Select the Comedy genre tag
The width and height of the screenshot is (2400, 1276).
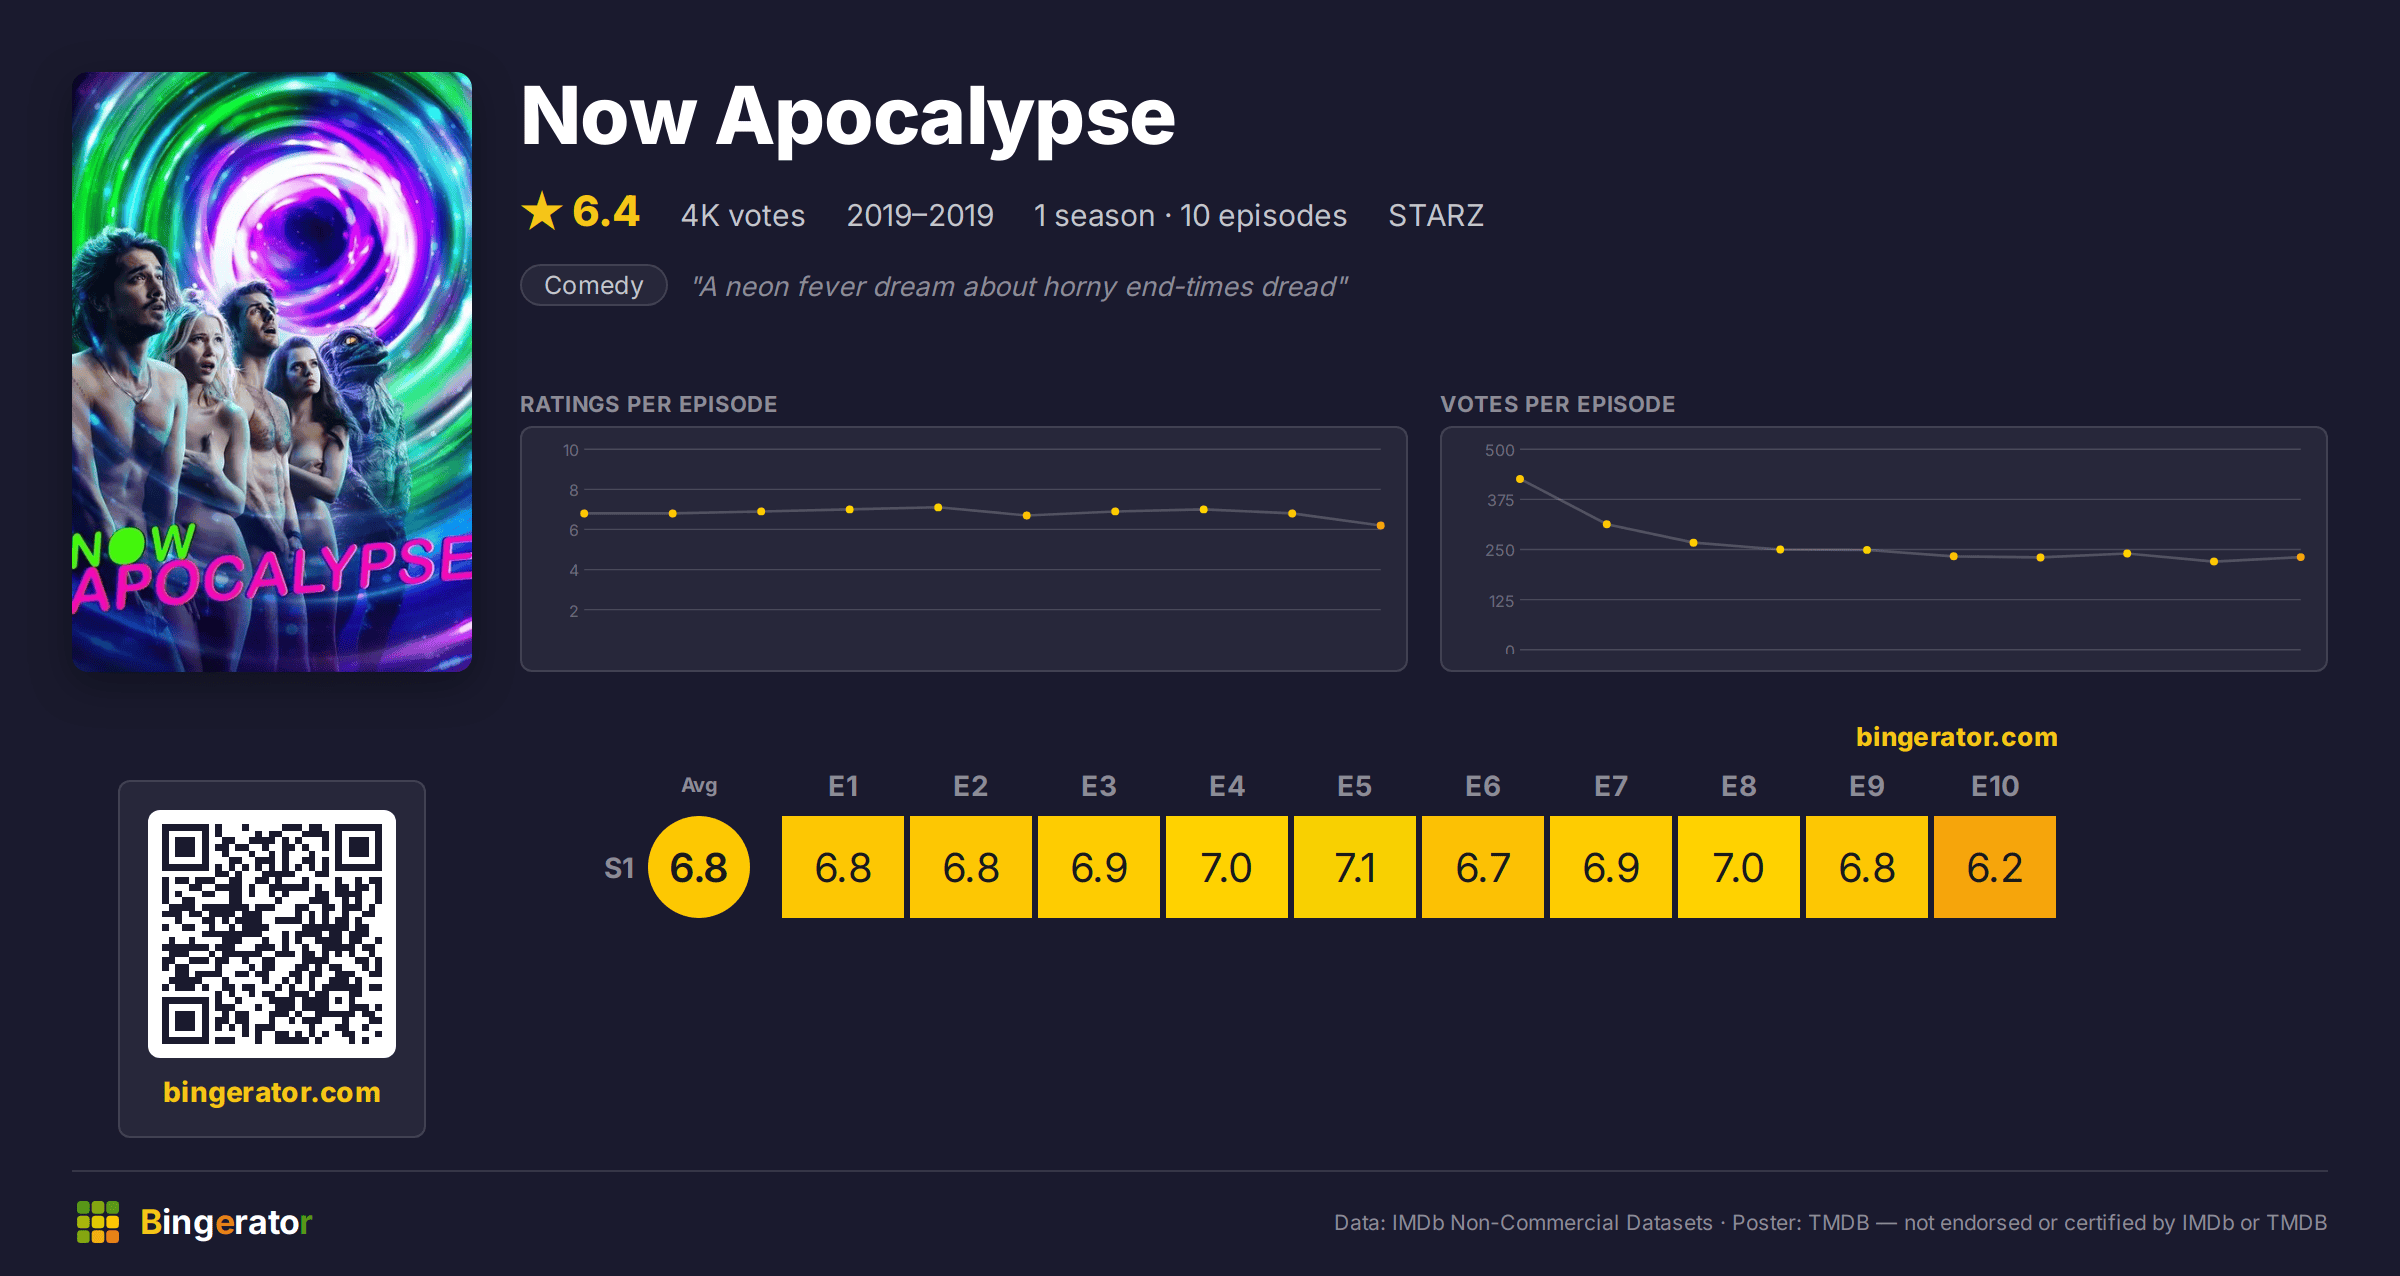click(x=594, y=286)
